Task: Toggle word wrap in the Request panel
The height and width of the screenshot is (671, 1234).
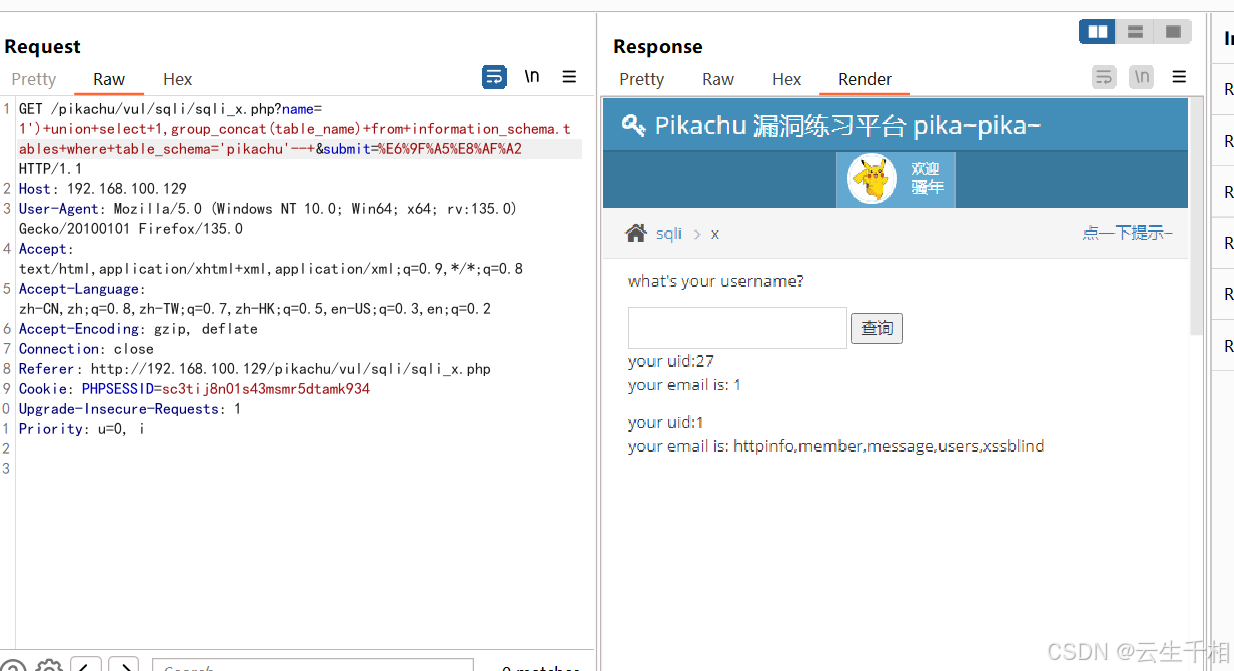Action: click(494, 77)
